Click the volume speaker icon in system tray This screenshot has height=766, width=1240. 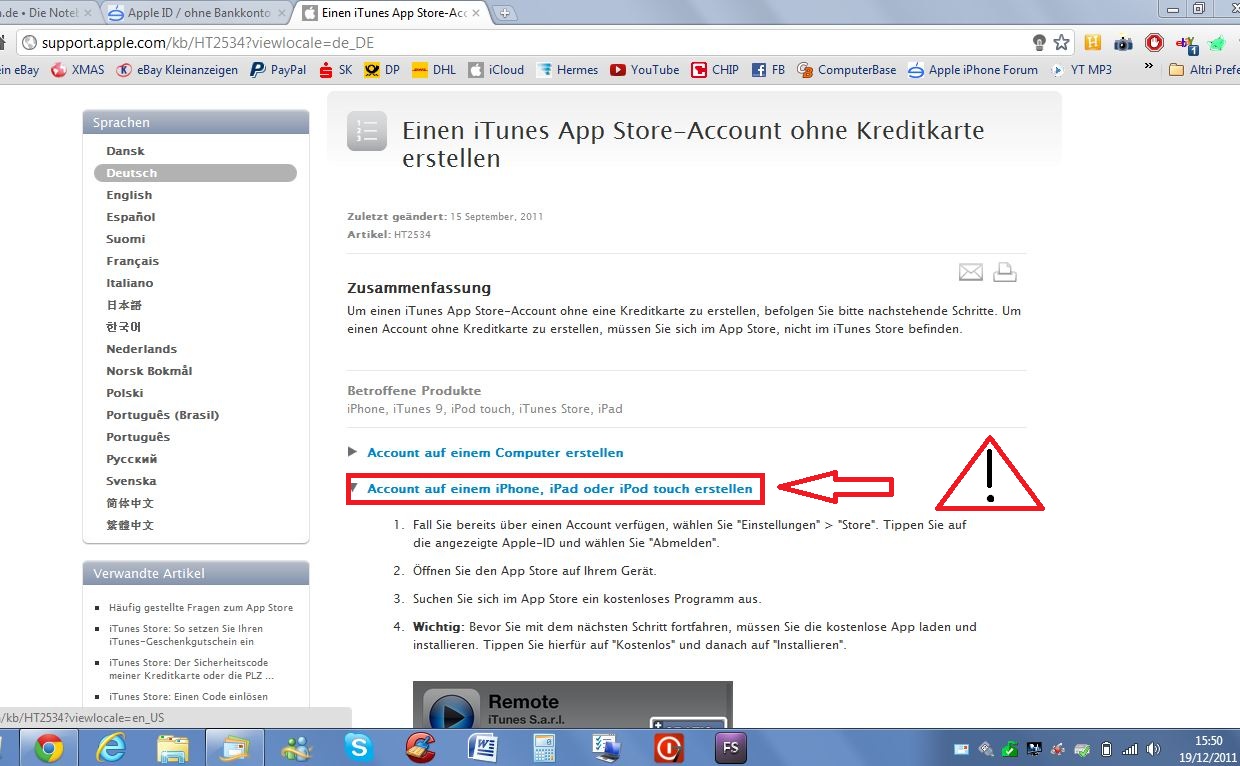tap(1155, 748)
